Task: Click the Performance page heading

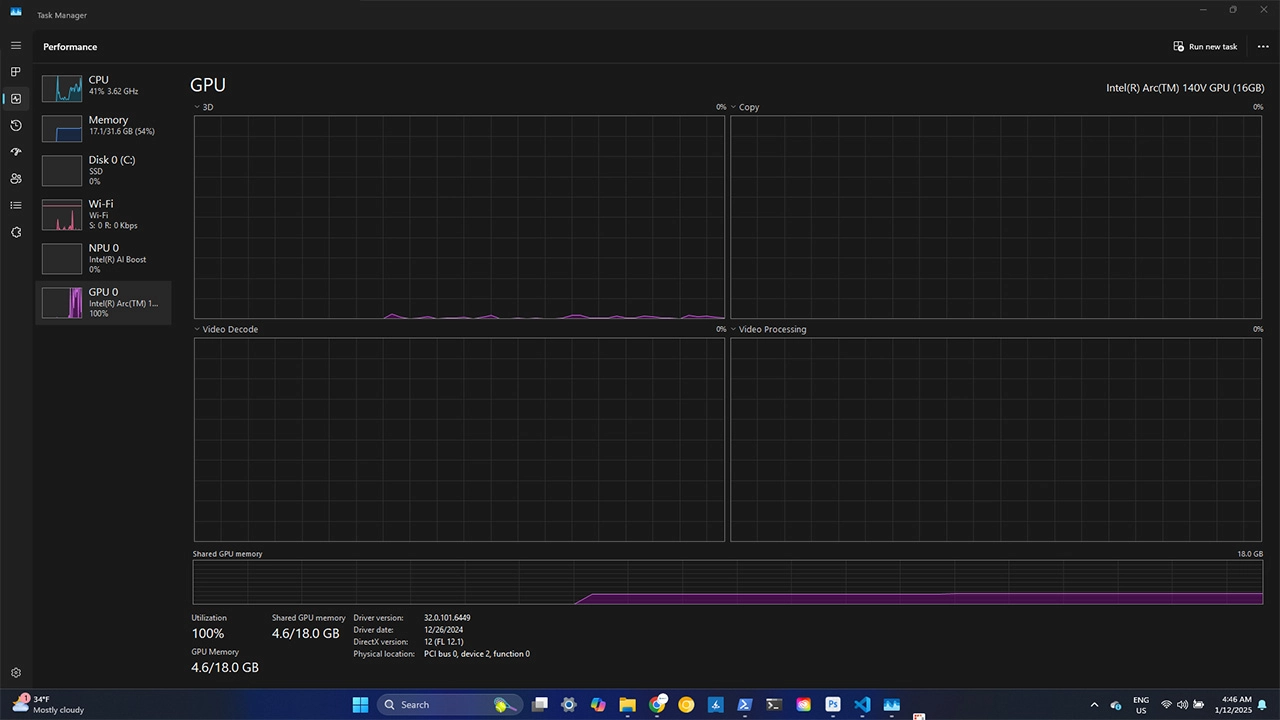Action: click(70, 47)
